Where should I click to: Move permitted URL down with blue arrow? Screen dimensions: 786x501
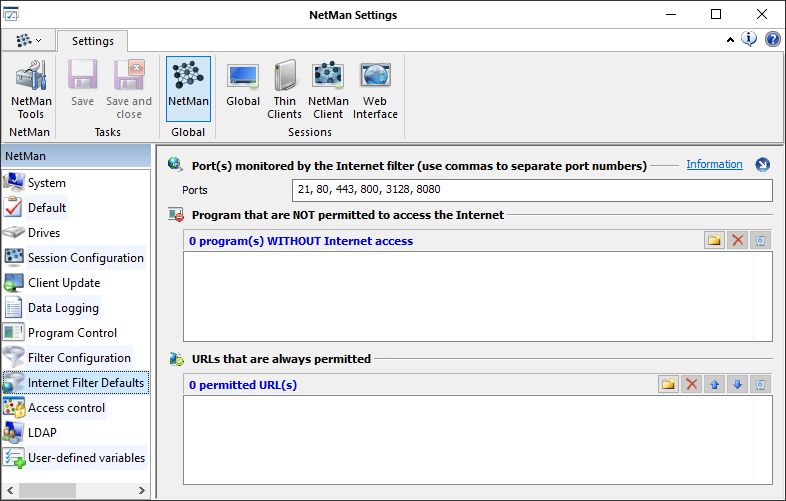pyautogui.click(x=738, y=384)
